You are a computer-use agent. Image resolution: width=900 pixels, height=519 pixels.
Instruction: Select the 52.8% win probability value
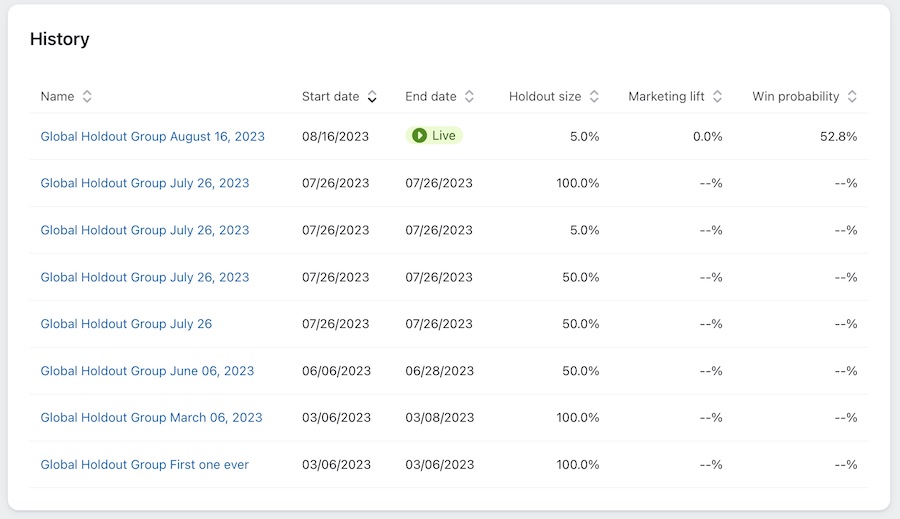coord(838,136)
